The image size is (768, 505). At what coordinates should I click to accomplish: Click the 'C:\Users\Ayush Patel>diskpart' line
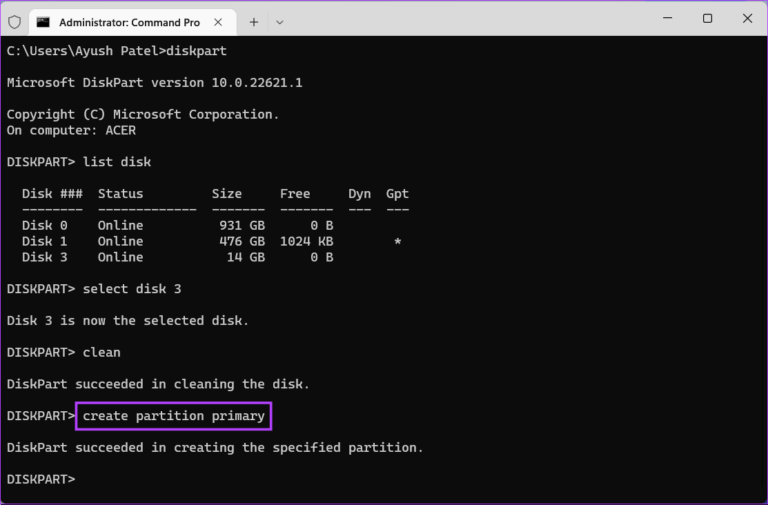tap(117, 51)
